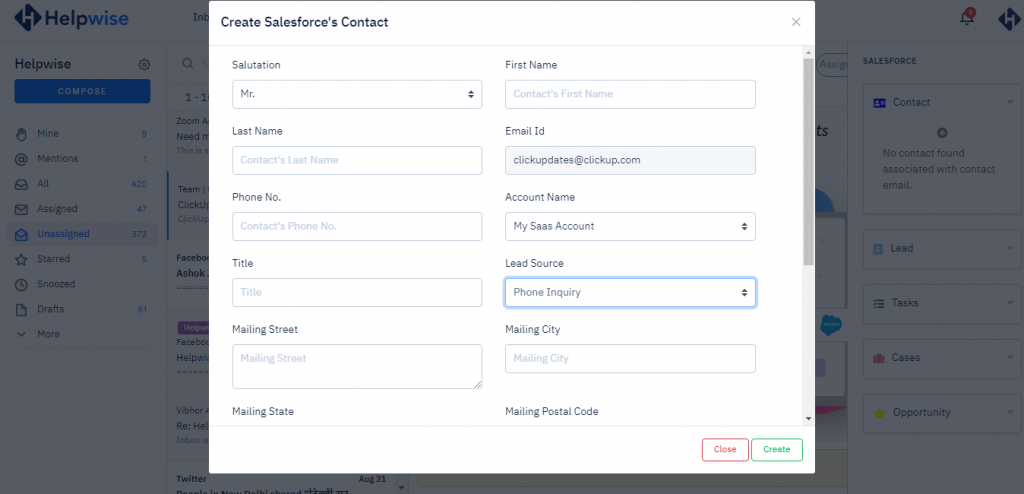The width and height of the screenshot is (1024, 494).
Task: Open the notifications bell
Action: tap(967, 18)
